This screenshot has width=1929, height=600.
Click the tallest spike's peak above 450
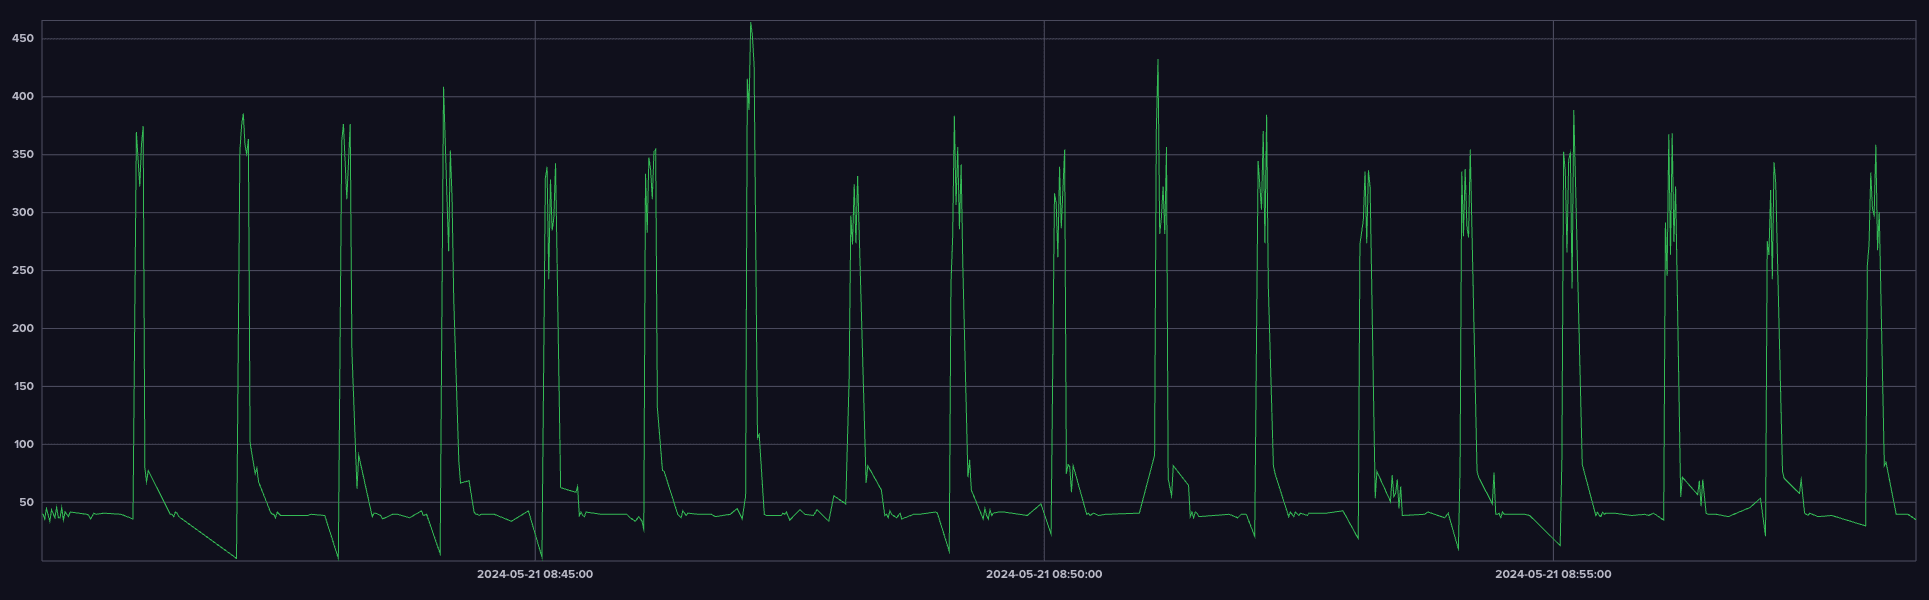tap(751, 23)
